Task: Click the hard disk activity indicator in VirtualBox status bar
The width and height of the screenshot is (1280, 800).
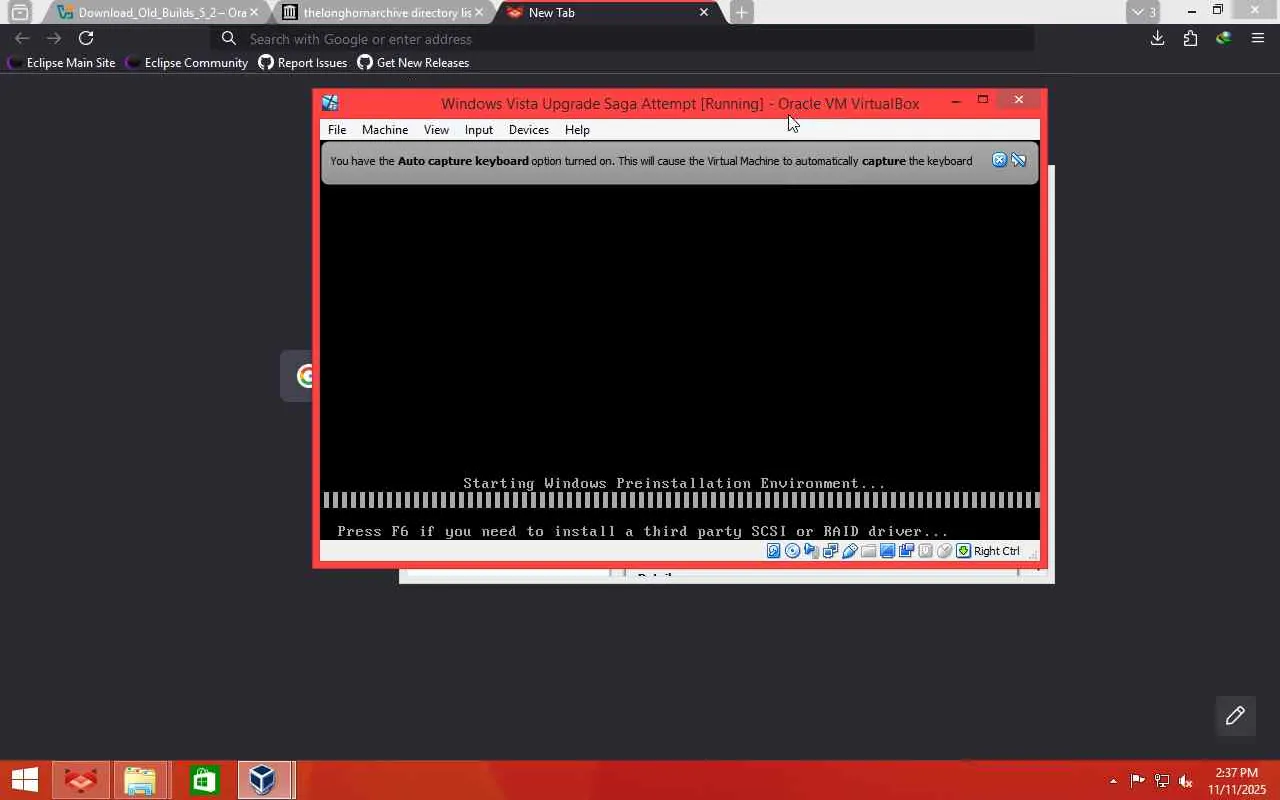Action: click(x=774, y=551)
